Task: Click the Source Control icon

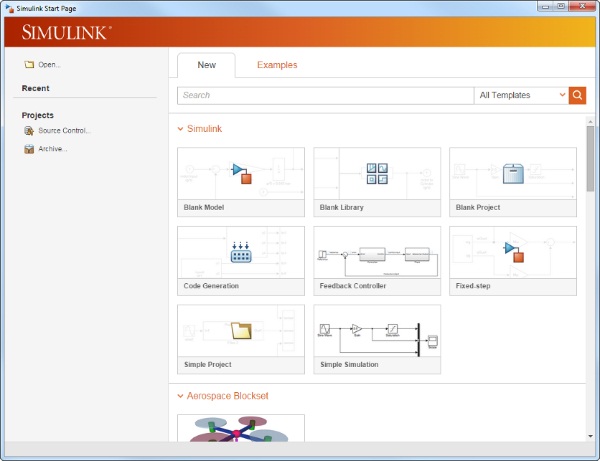Action: pos(29,131)
